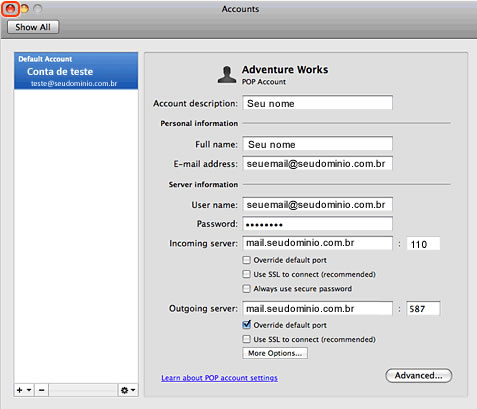The height and width of the screenshot is (409, 477).
Task: Uncheck outgoing Override default port
Action: (x=246, y=325)
